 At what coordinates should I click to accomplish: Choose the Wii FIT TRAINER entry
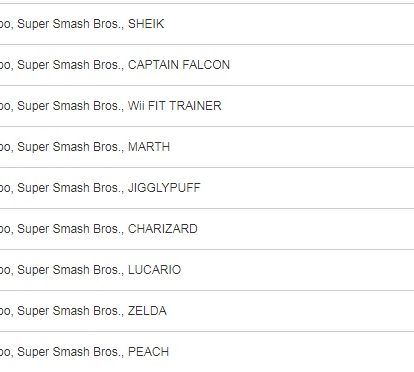[x=207, y=106]
